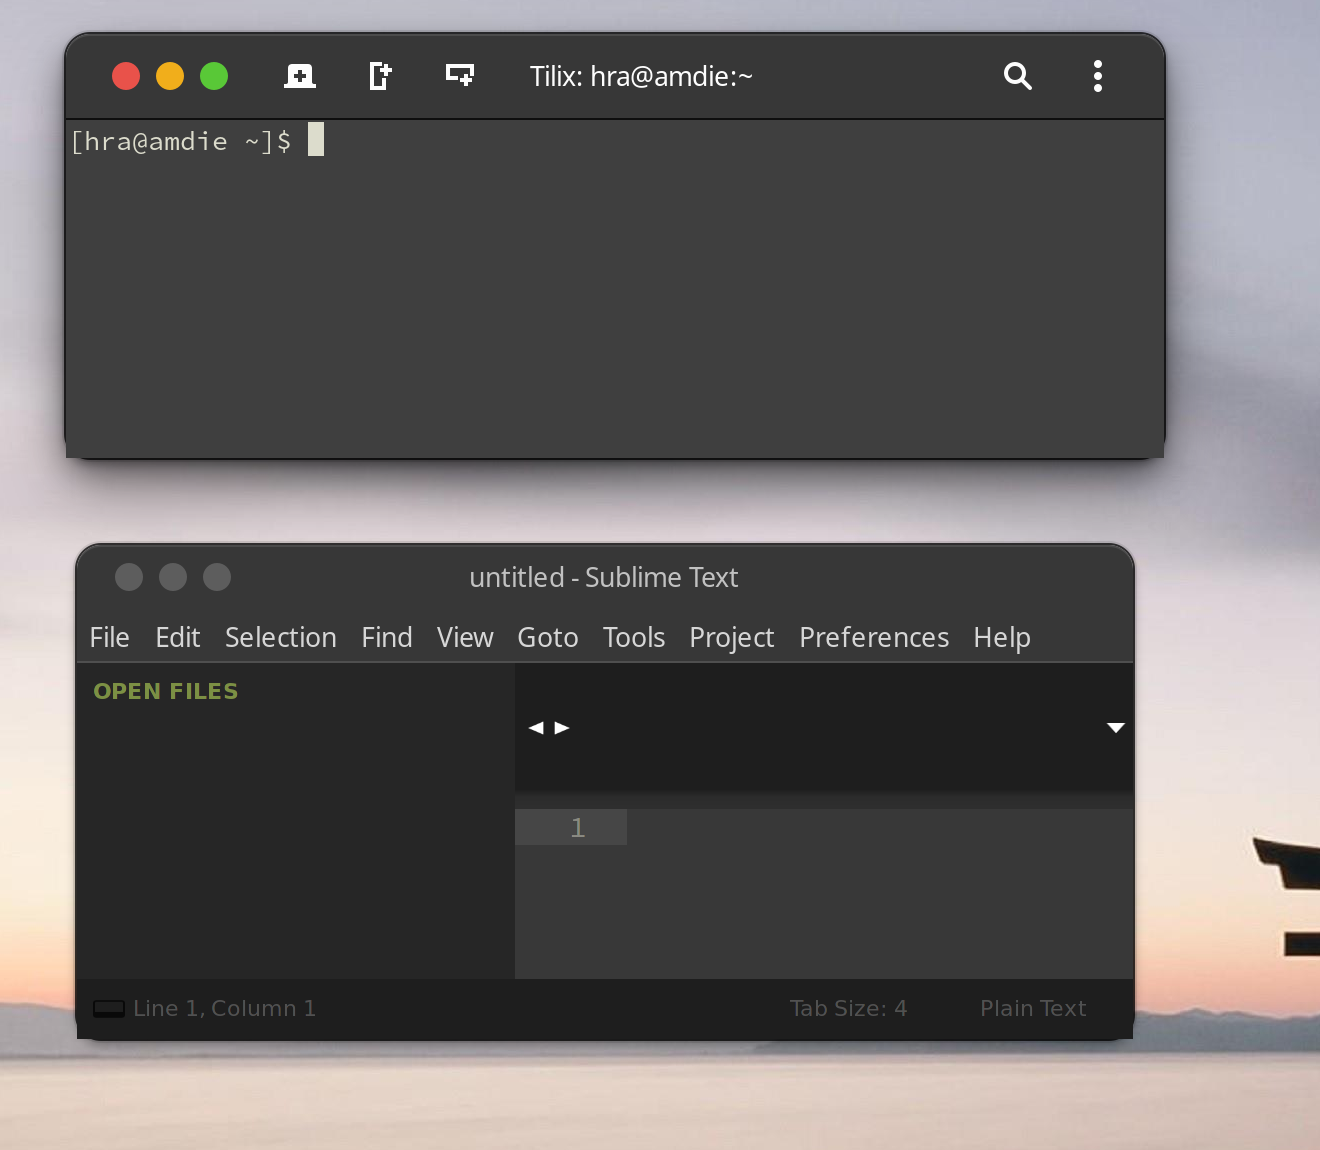This screenshot has height=1150, width=1320.
Task: Open the Preferences menu in Sublime
Action: pos(873,637)
